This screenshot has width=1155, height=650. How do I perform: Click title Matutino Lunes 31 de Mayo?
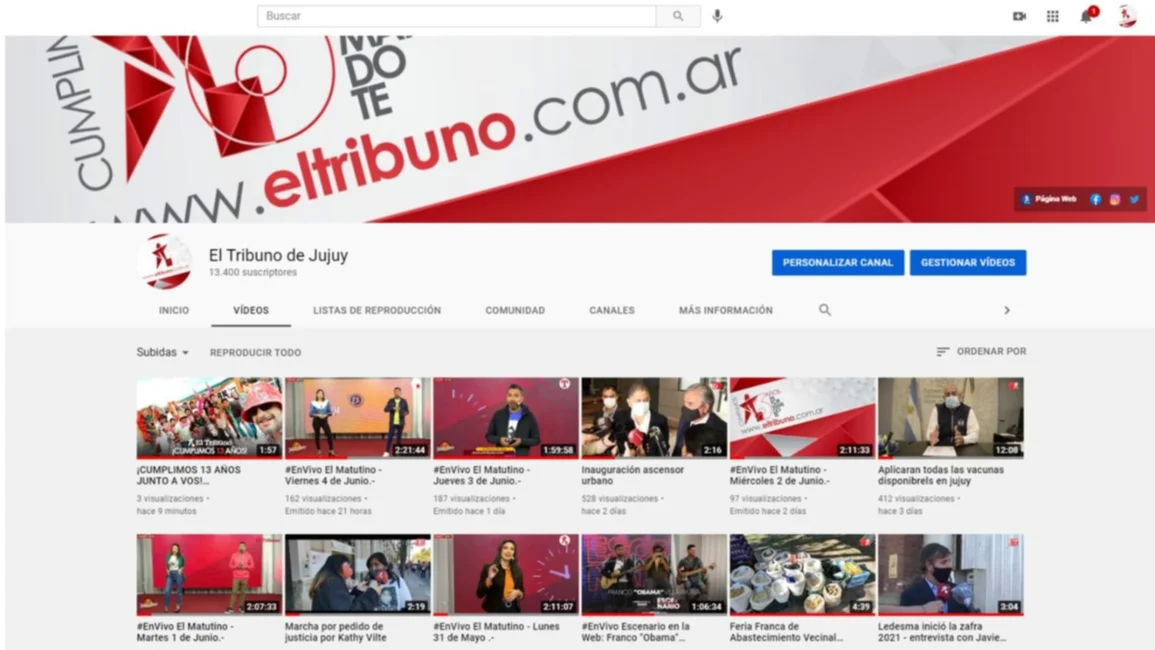pos(496,632)
